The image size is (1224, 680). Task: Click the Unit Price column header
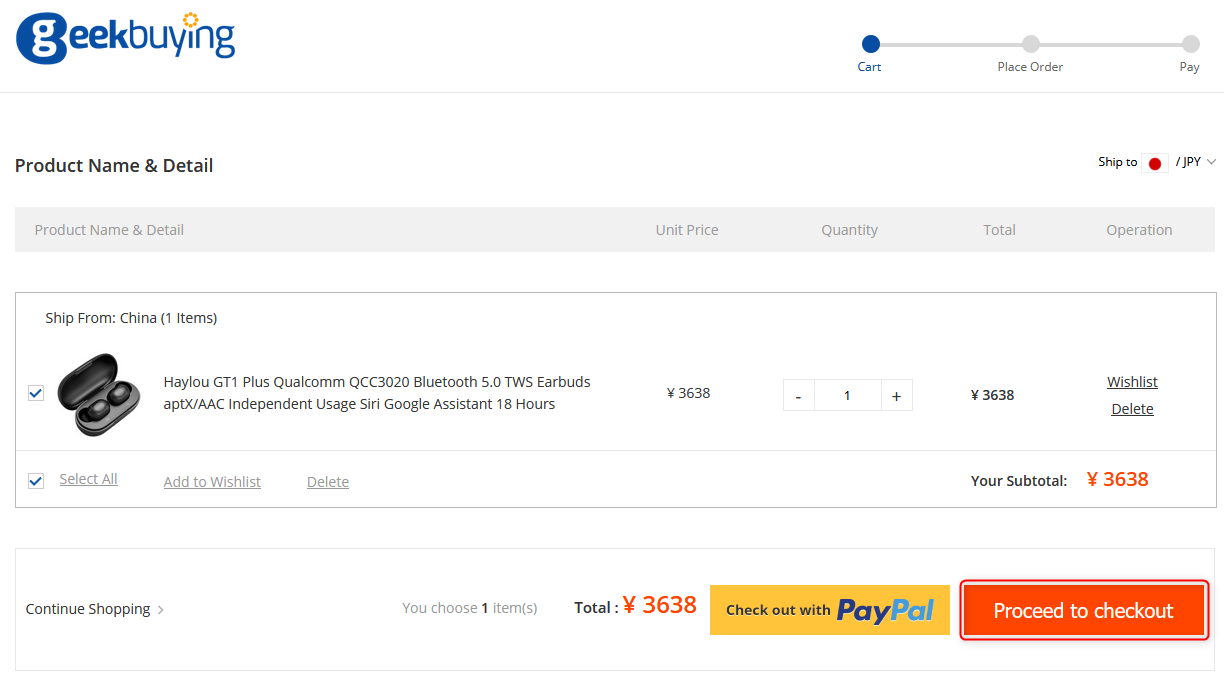tap(687, 230)
